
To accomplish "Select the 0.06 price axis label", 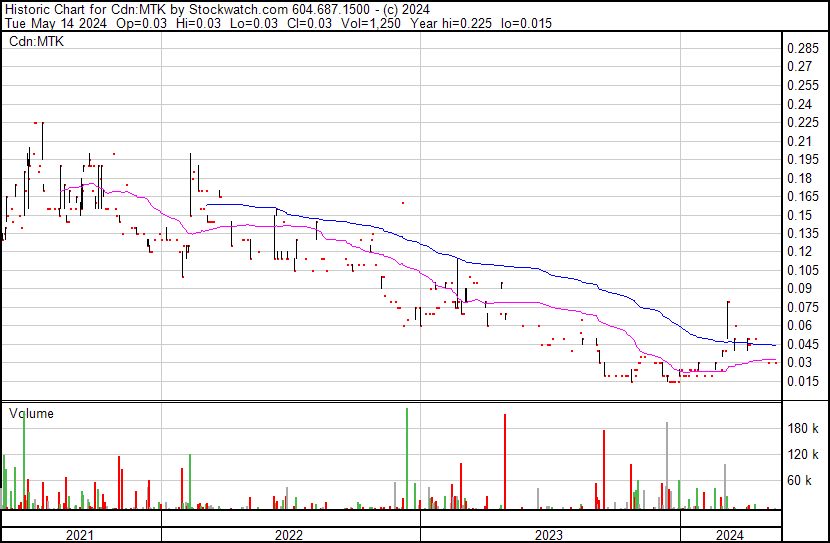I will [799, 325].
